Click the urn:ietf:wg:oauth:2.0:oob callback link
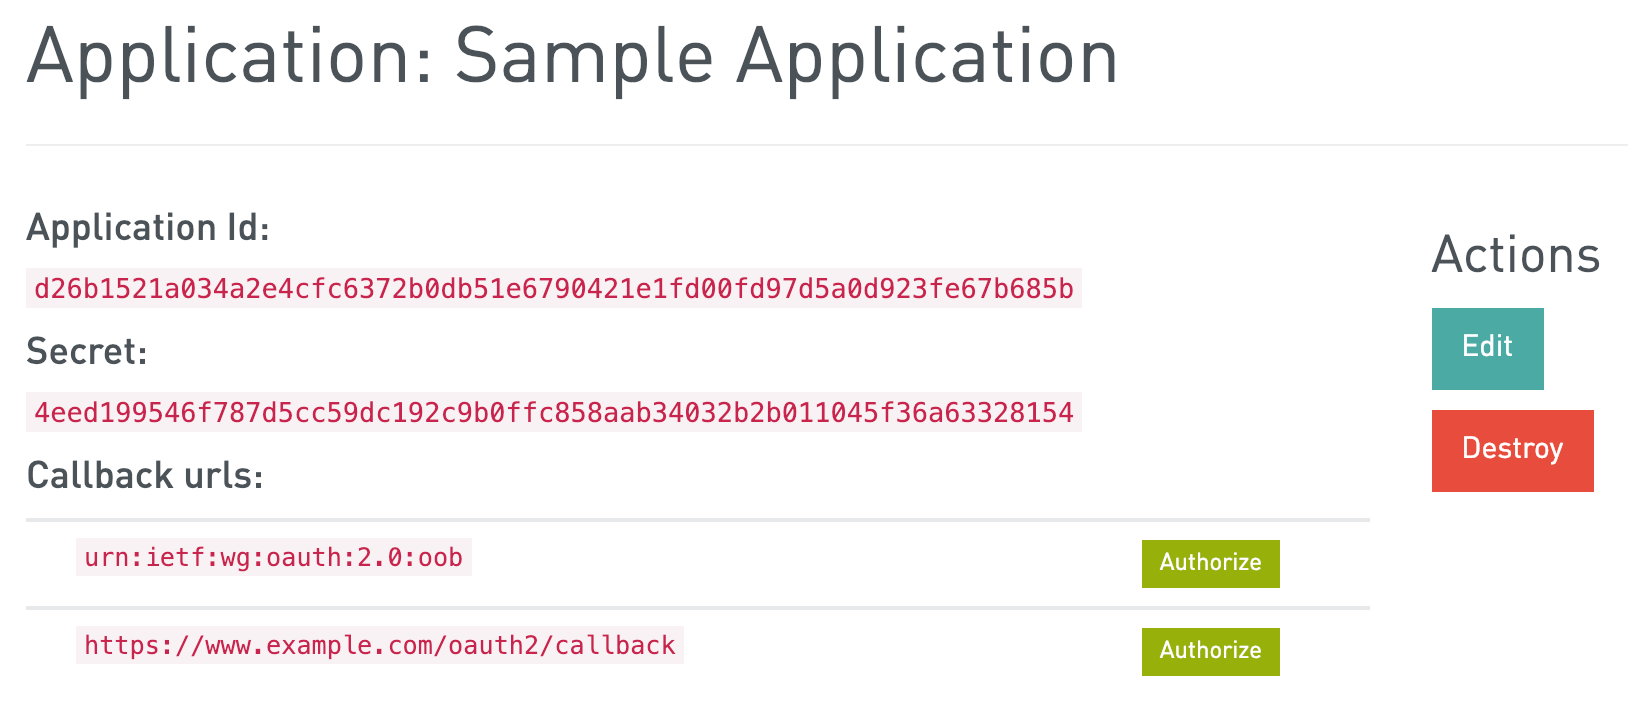Viewport: 1628px width, 706px height. (272, 559)
